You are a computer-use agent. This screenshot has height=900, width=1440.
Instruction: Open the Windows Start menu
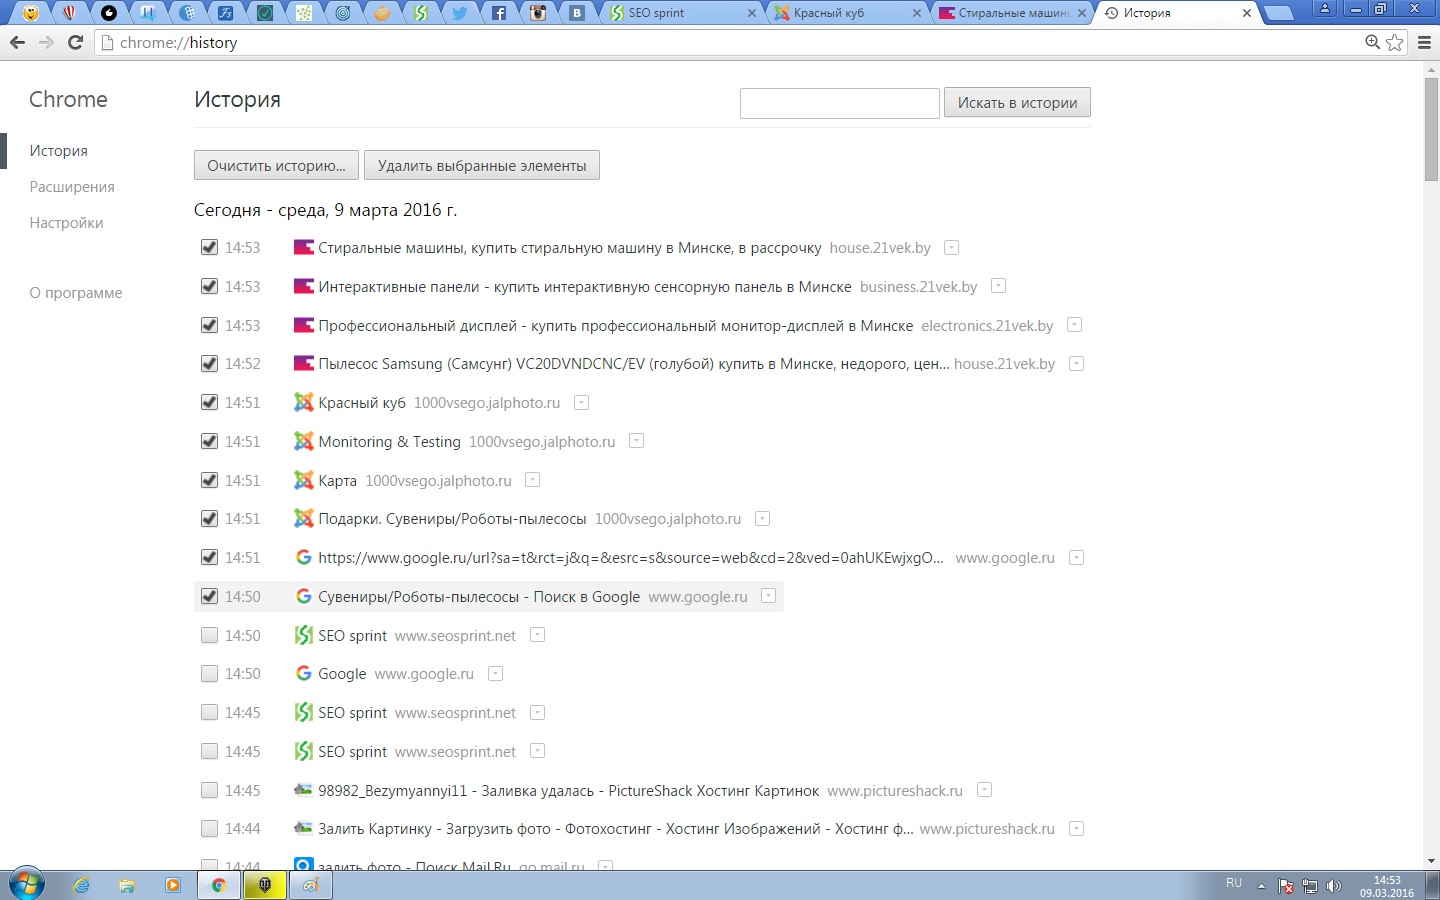(x=27, y=885)
